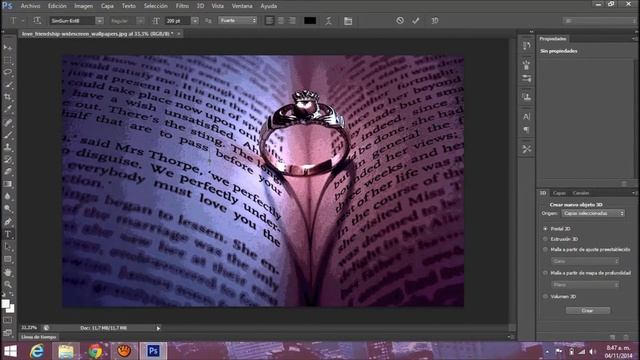This screenshot has height=360, width=640.
Task: Select the Brush tool
Action: tap(8, 135)
